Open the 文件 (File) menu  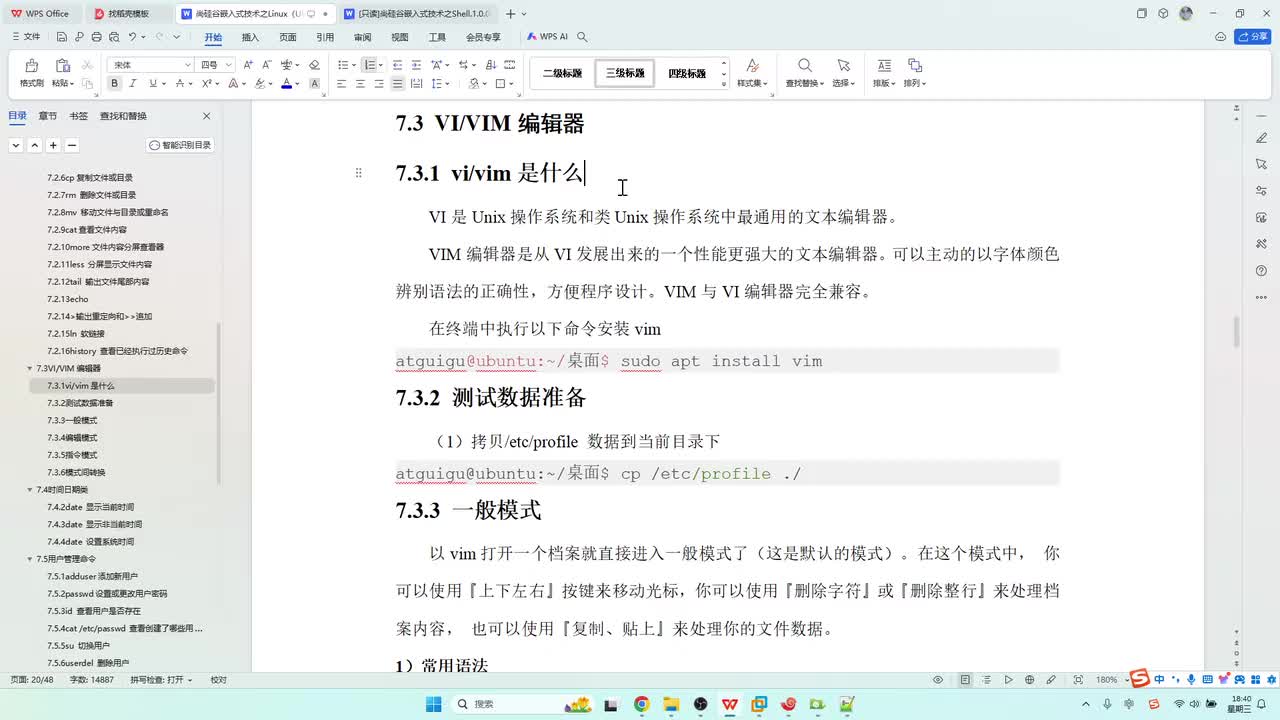tap(26, 37)
